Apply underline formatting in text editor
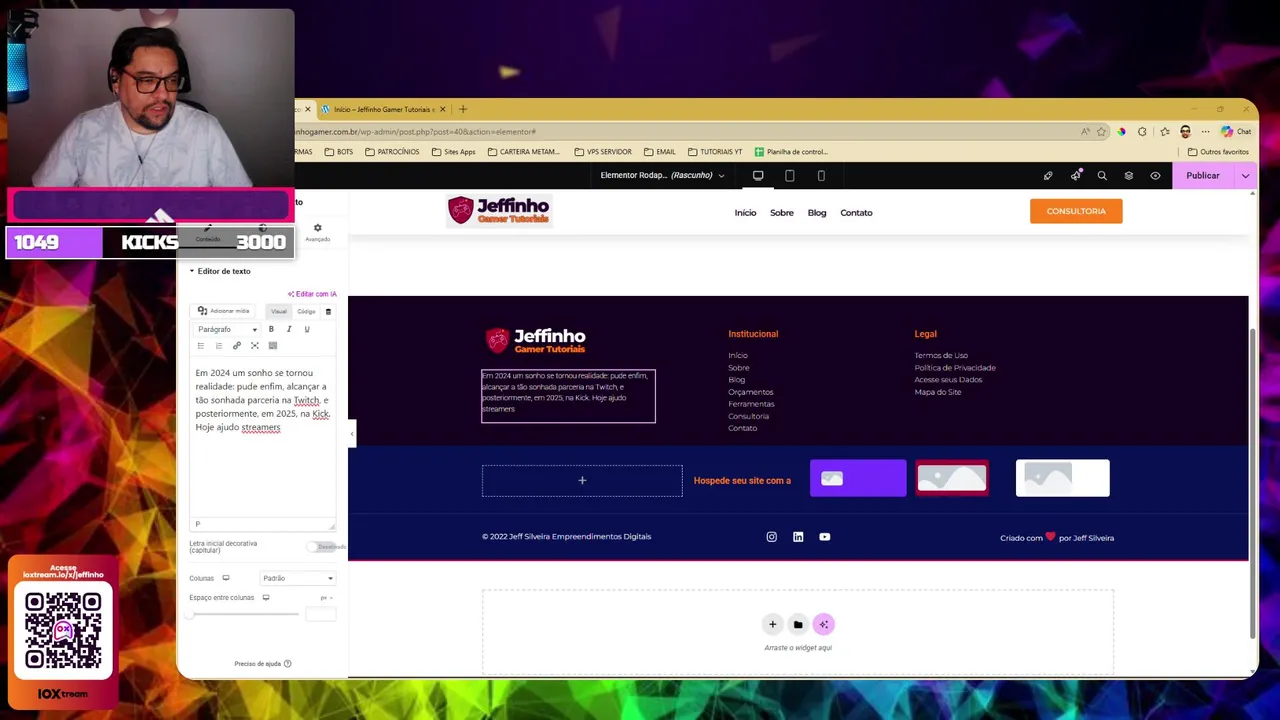 coord(307,329)
